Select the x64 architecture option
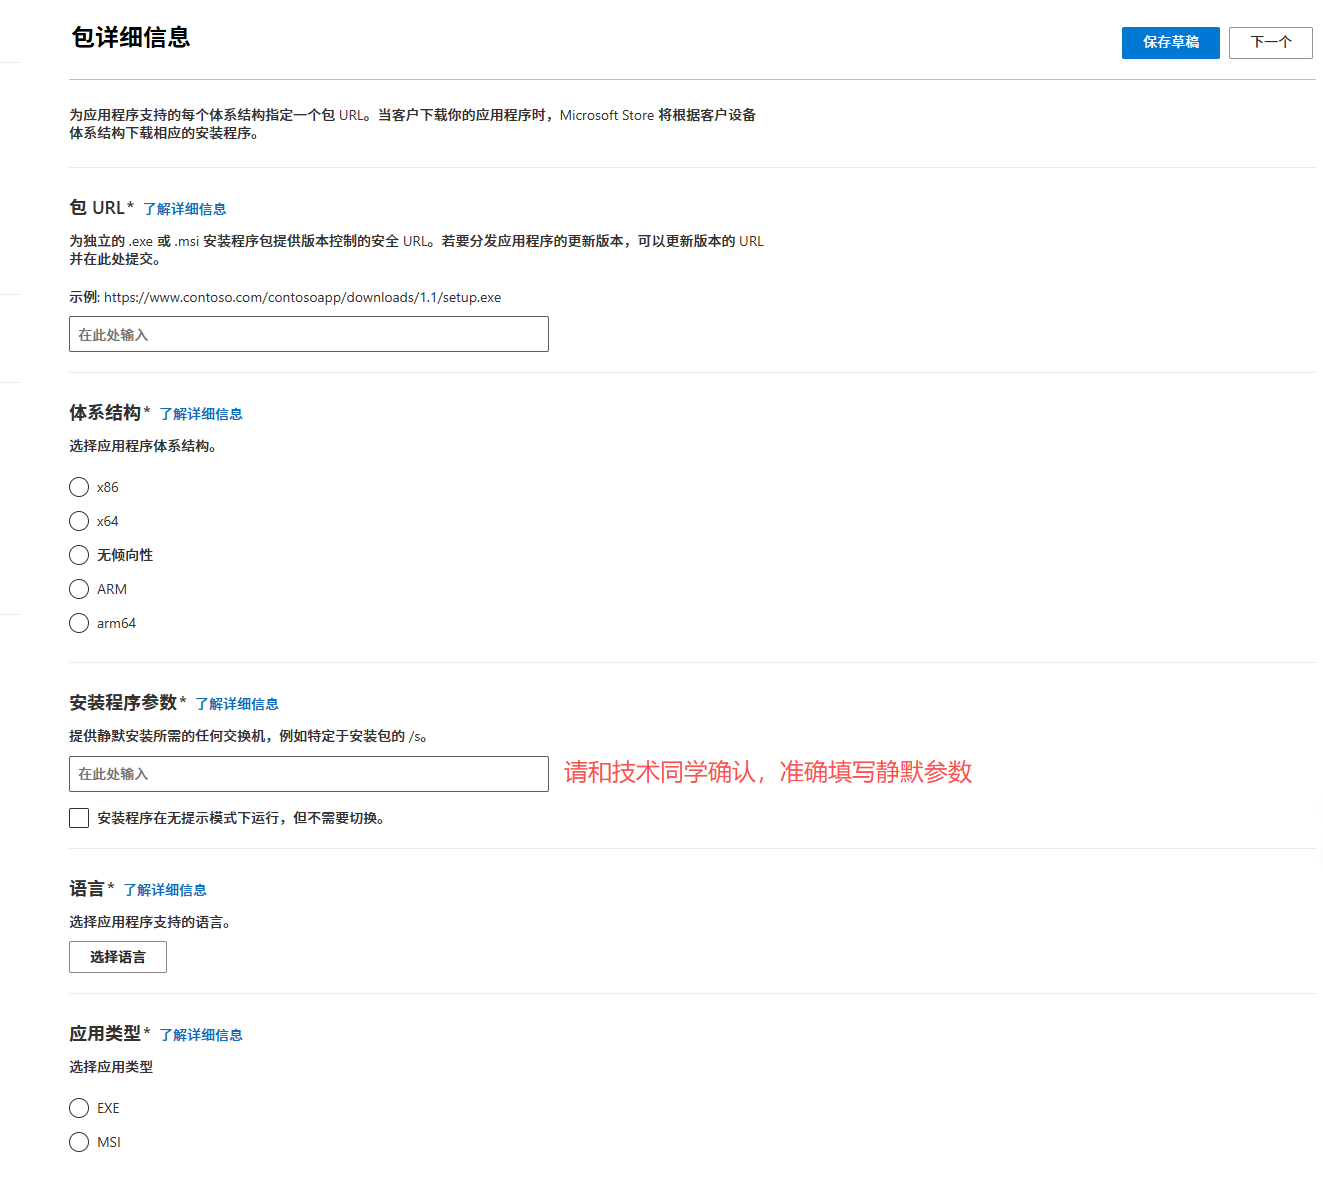 (x=79, y=521)
